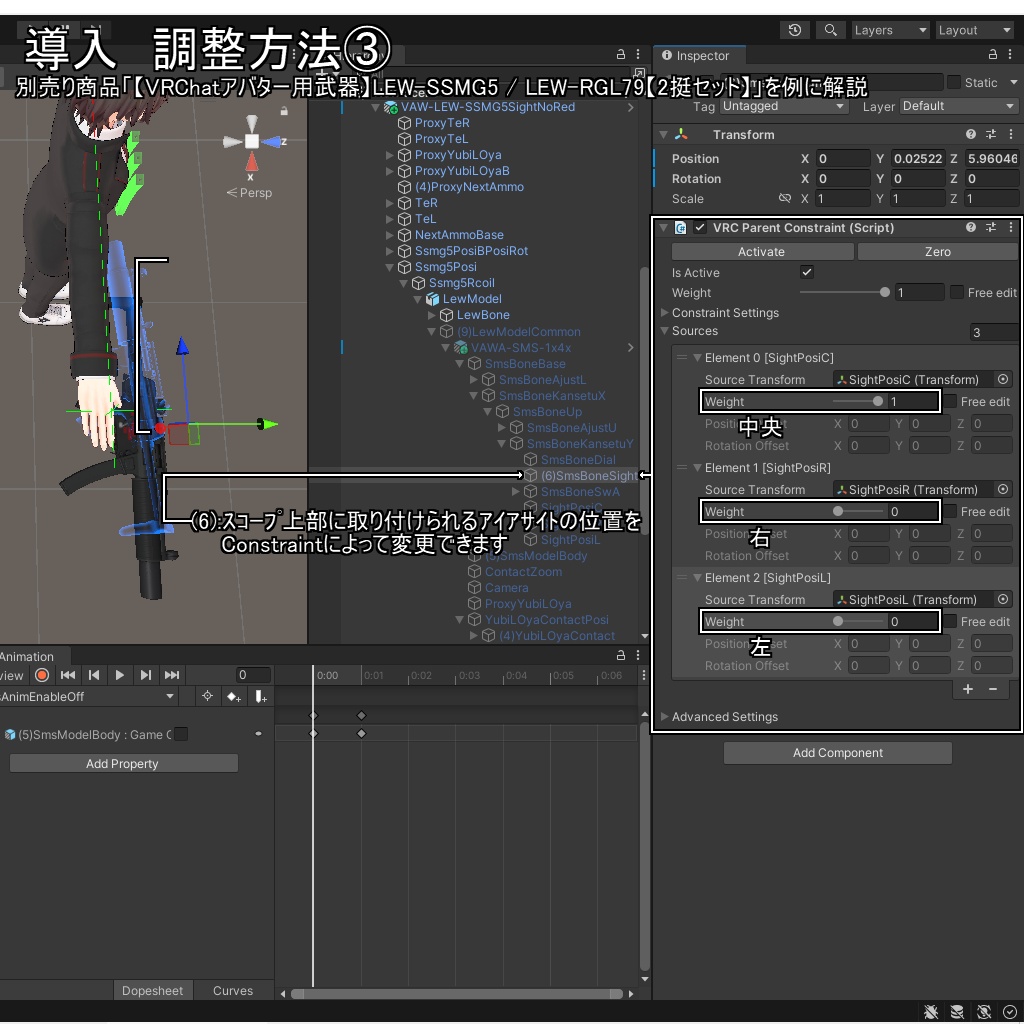
Task: Open the AnimEnableOff clip dropdown
Action: tap(88, 697)
